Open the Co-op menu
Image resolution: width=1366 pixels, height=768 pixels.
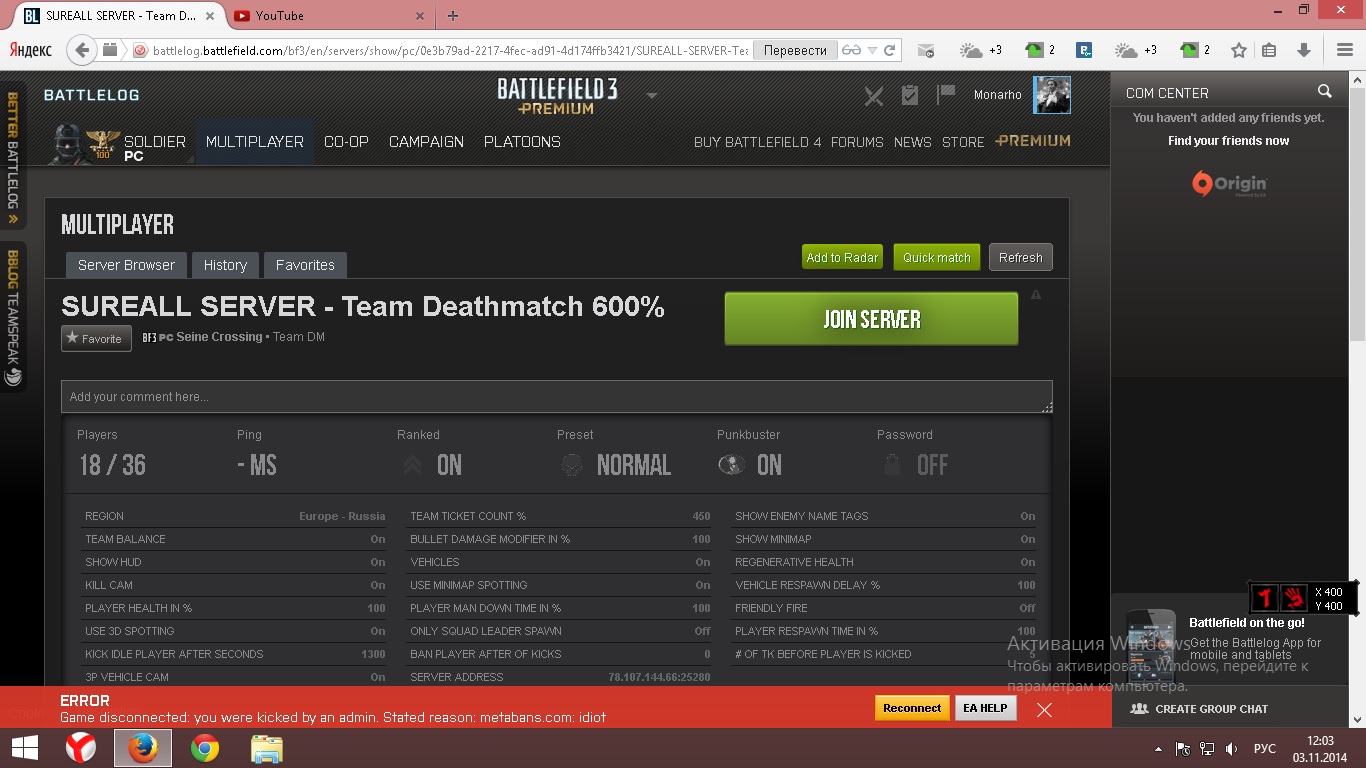347,142
